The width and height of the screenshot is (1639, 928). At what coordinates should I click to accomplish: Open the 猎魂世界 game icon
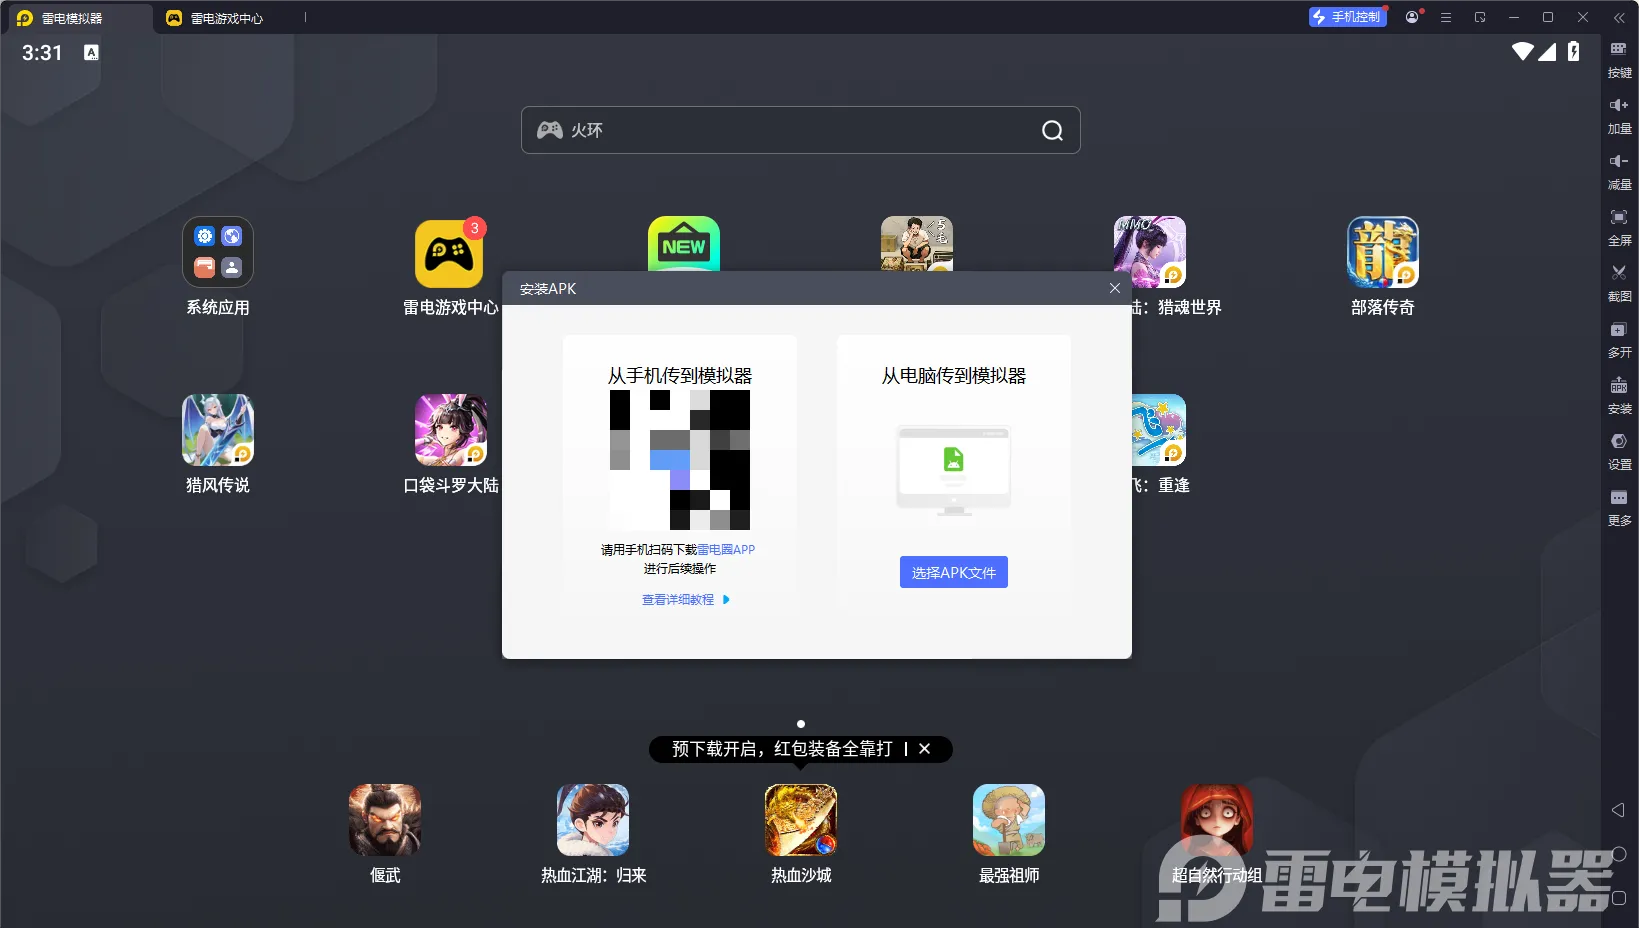click(x=1150, y=252)
